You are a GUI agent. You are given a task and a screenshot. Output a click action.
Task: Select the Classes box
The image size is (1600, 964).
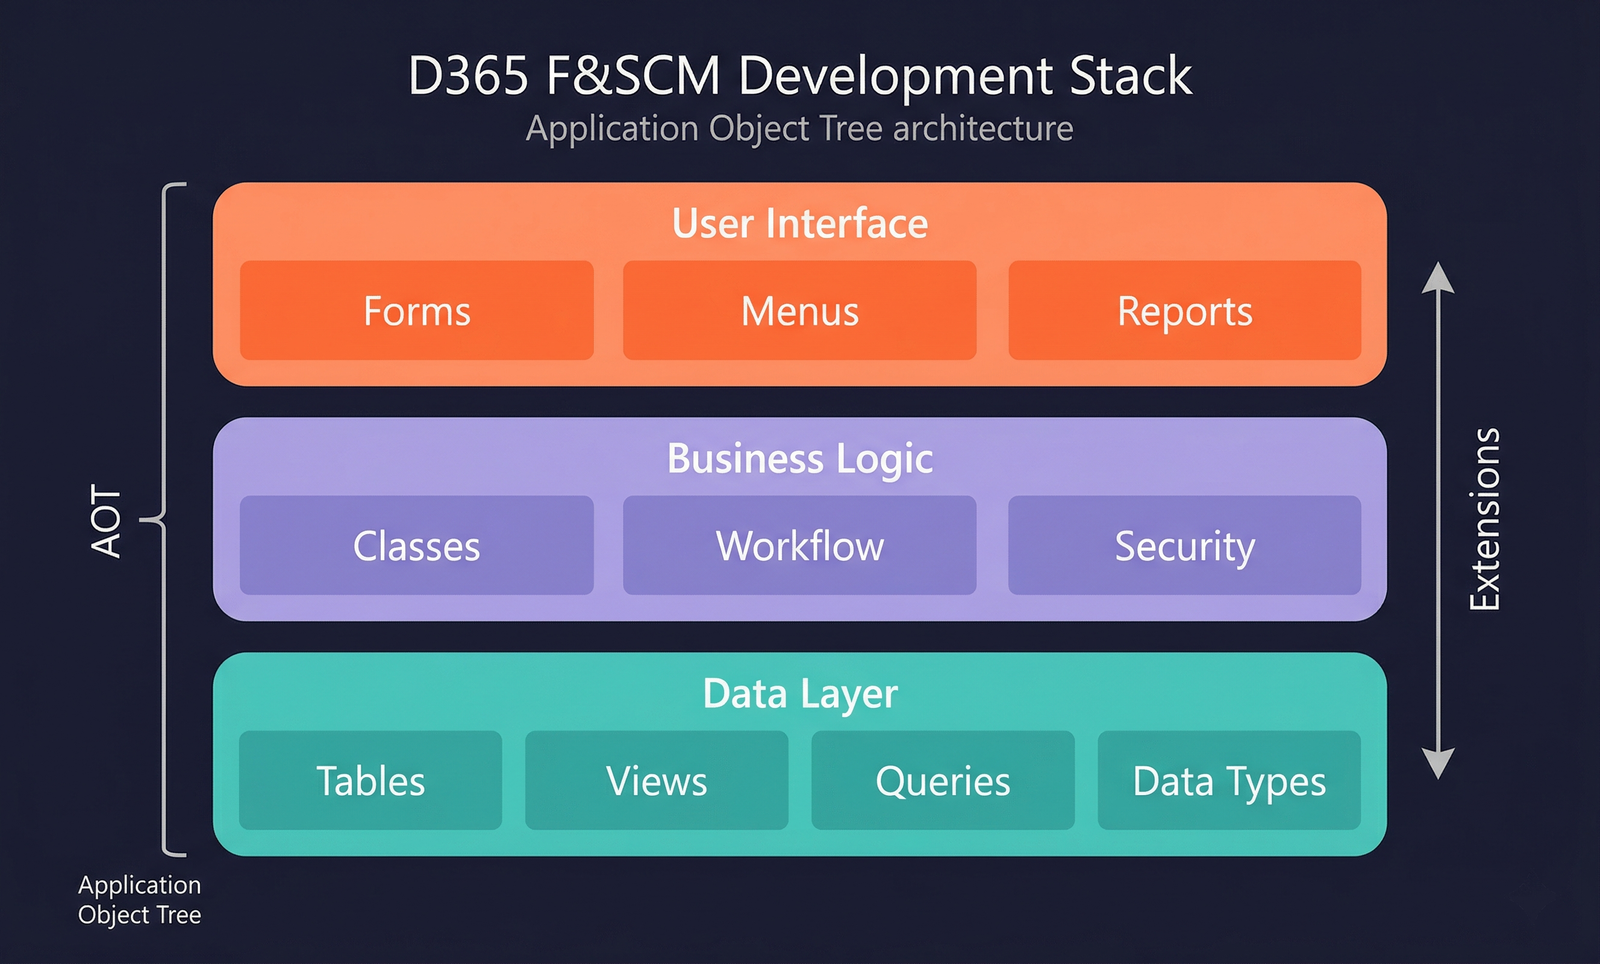point(417,546)
